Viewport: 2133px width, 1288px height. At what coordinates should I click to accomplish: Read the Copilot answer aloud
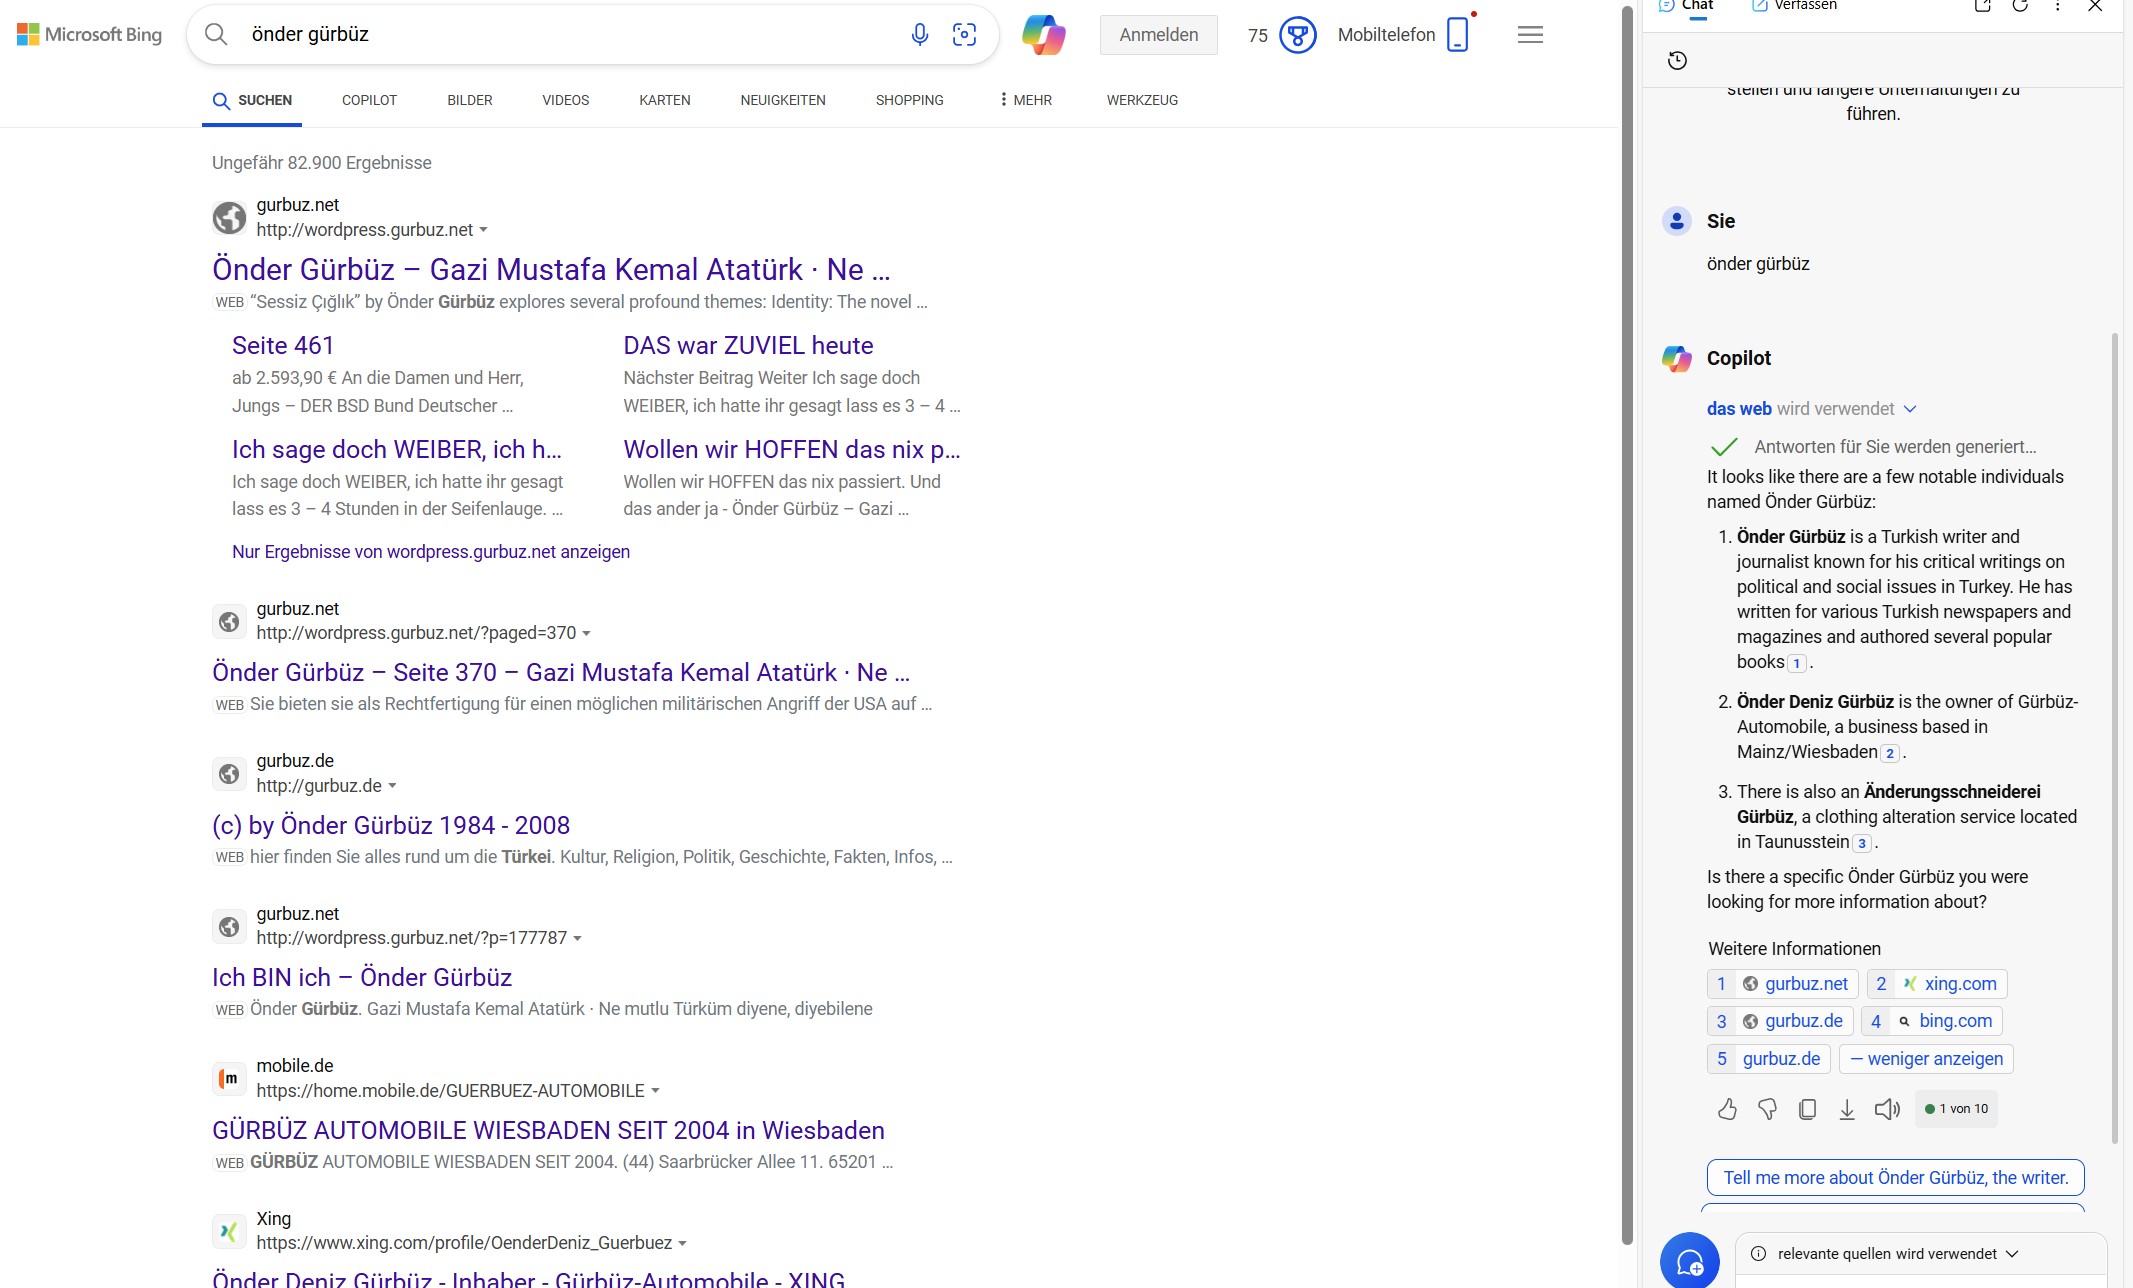(x=1887, y=1109)
